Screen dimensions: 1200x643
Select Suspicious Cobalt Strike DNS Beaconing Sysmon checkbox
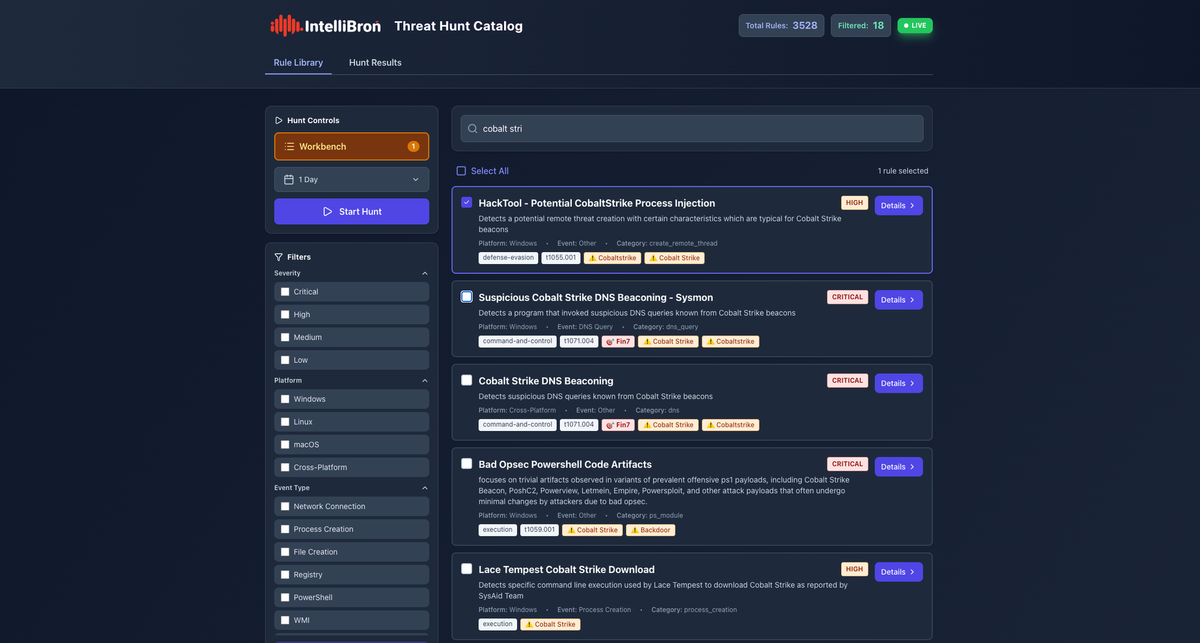click(x=467, y=297)
